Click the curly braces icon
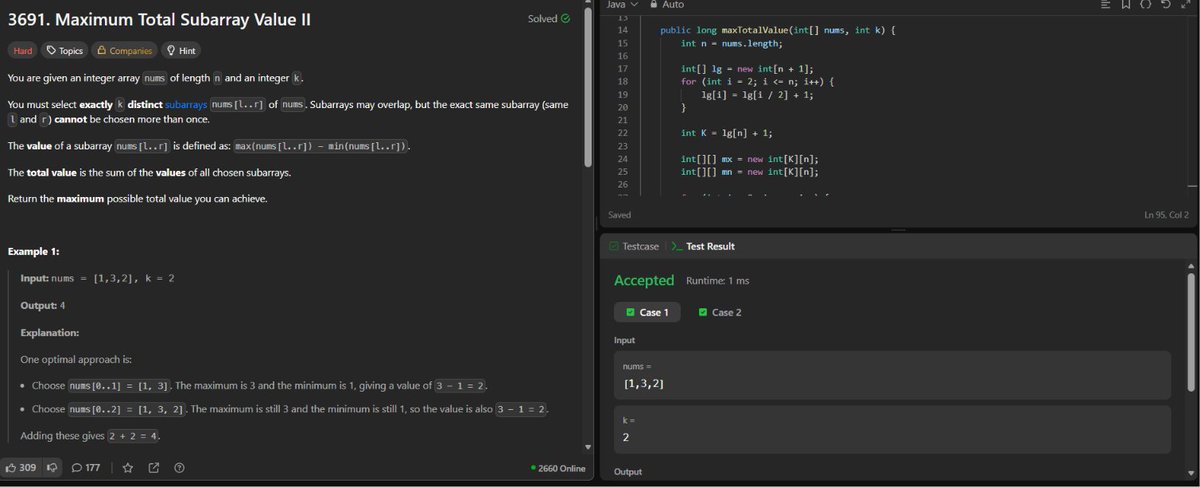 click(1147, 5)
